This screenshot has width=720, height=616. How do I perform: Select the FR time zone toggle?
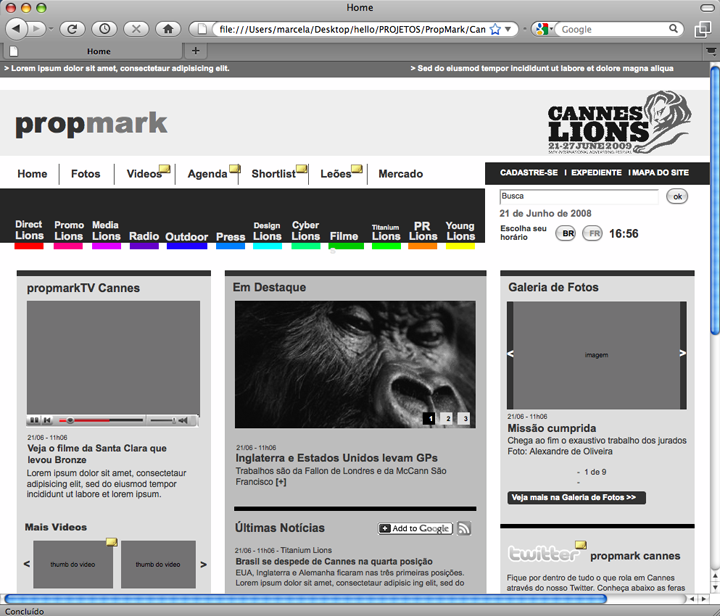(593, 233)
